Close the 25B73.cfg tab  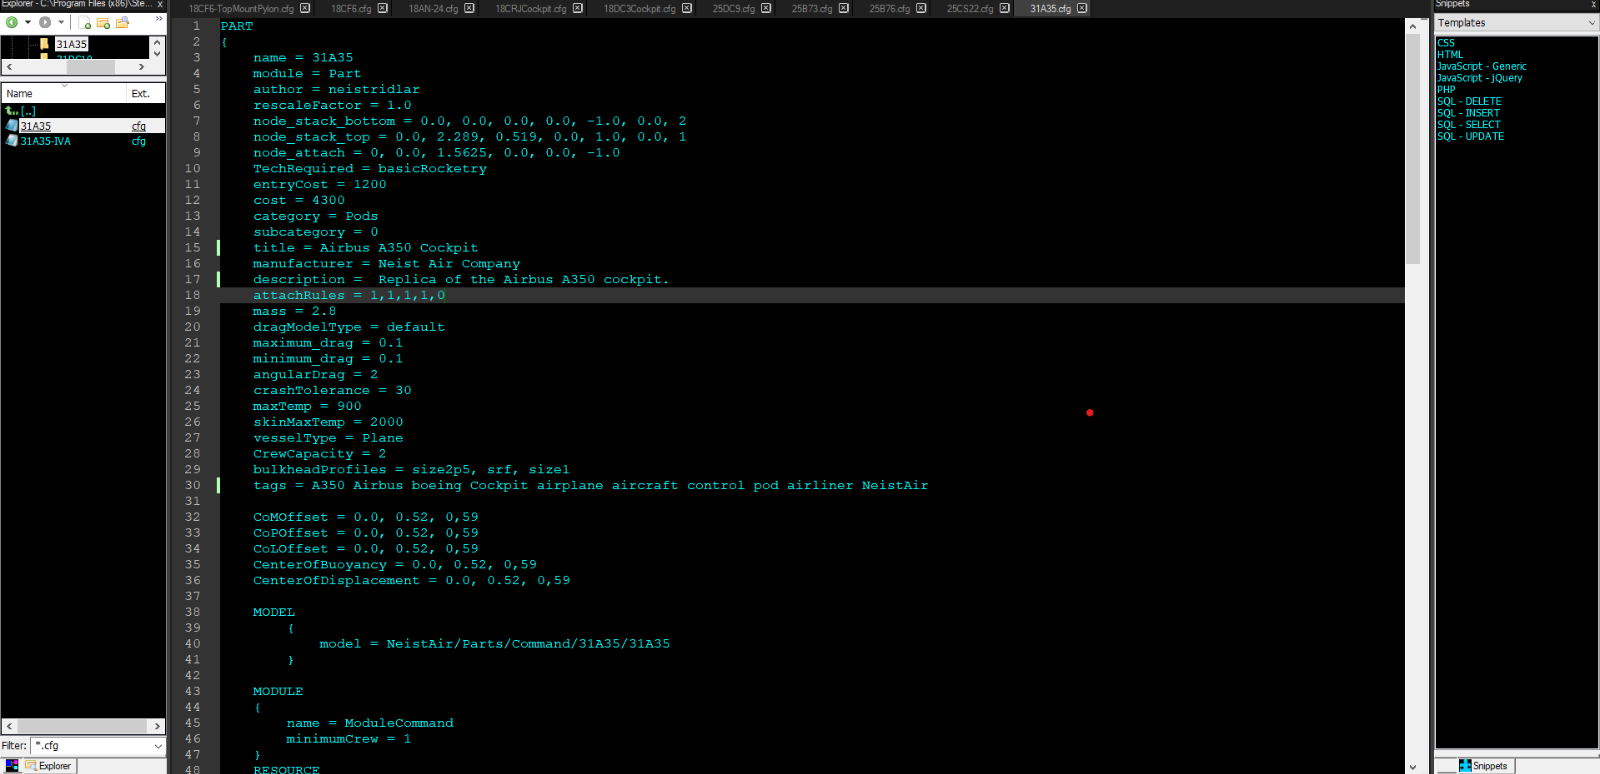[x=844, y=8]
